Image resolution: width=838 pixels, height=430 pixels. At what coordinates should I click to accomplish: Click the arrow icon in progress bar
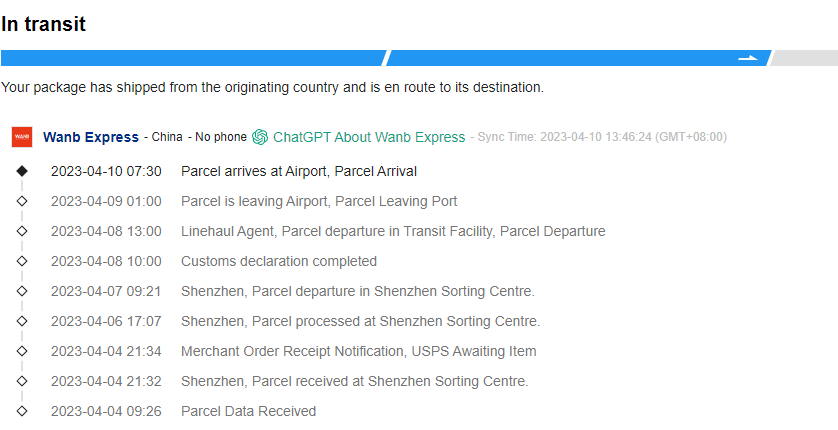point(748,58)
